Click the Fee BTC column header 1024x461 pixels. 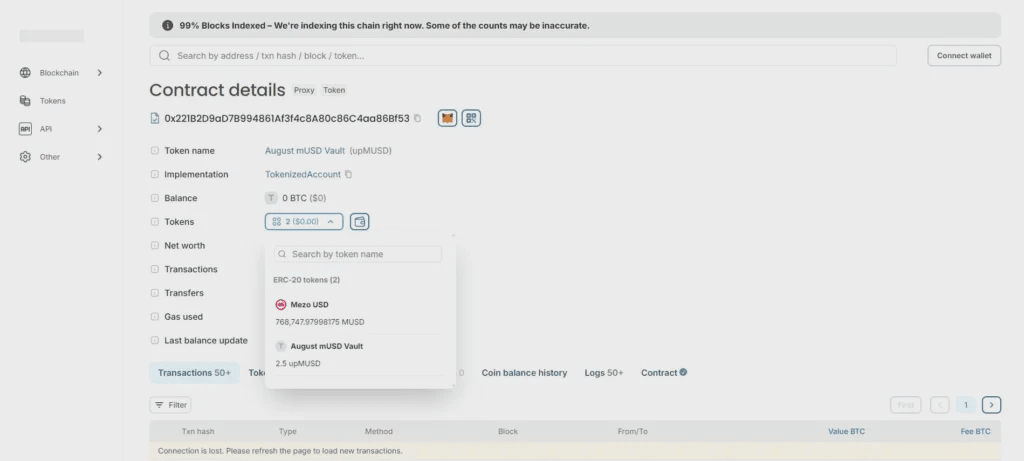(975, 431)
